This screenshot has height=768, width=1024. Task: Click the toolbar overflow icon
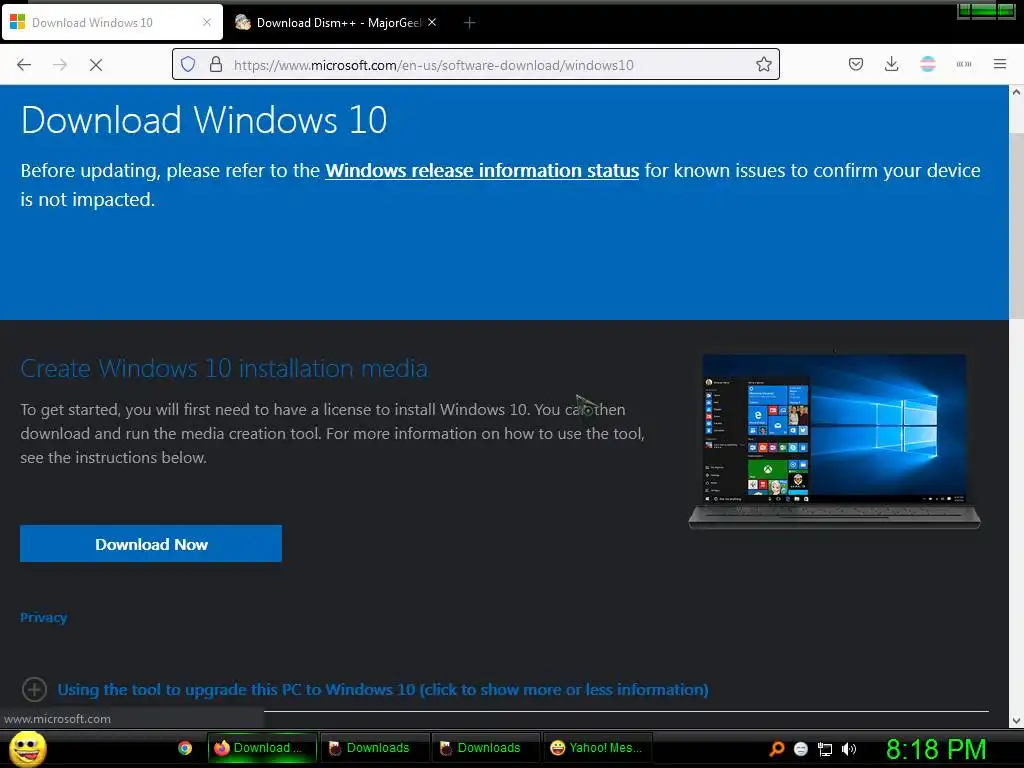963,64
